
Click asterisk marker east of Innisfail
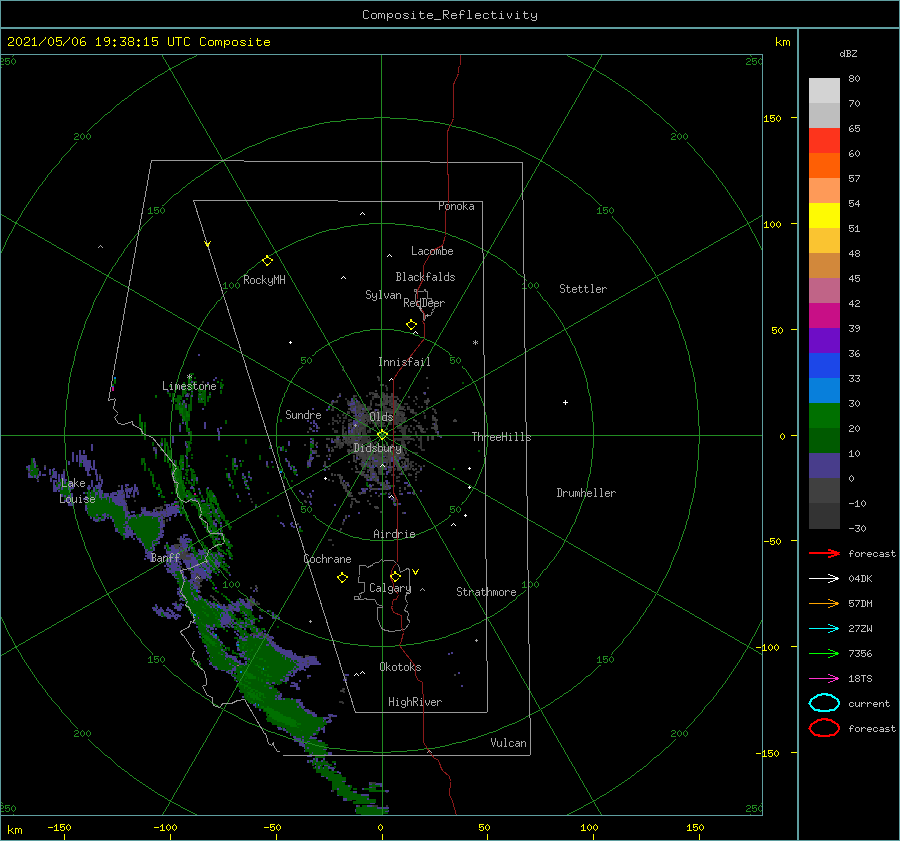click(x=475, y=343)
